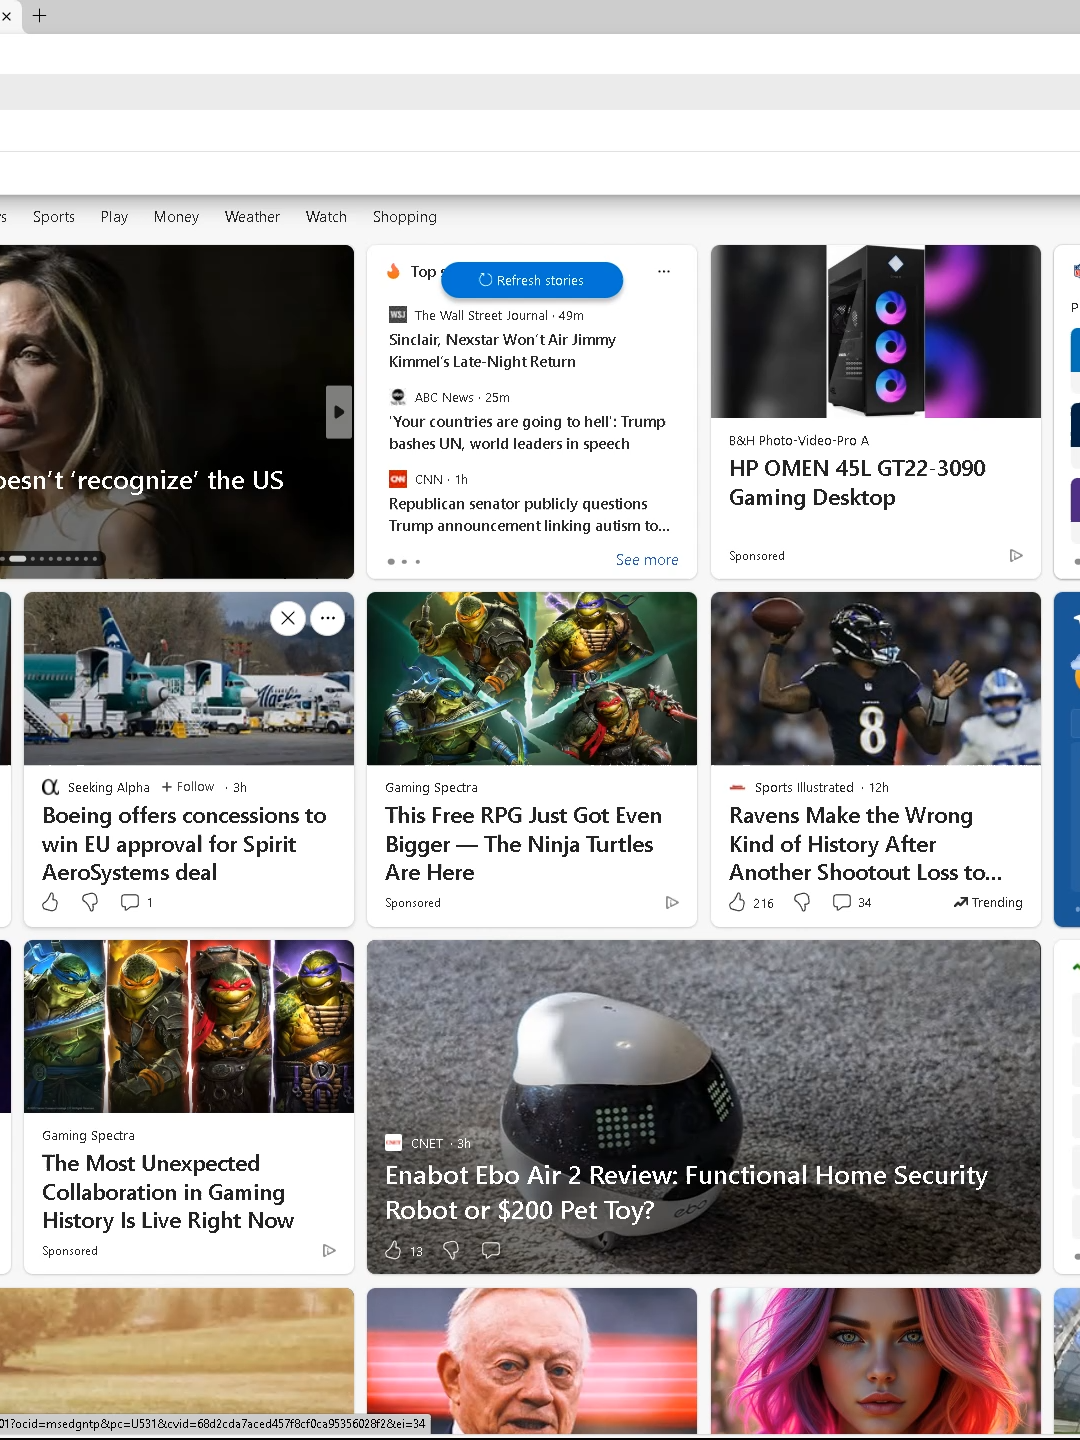This screenshot has width=1080, height=1440.
Task: Dislike the Ravens article
Action: 802,902
